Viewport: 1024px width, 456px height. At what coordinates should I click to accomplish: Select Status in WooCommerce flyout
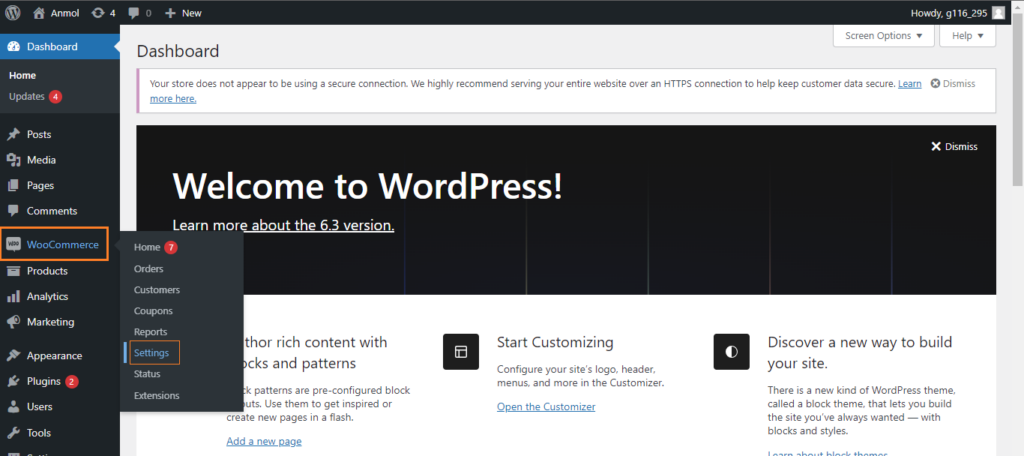[x=147, y=374]
